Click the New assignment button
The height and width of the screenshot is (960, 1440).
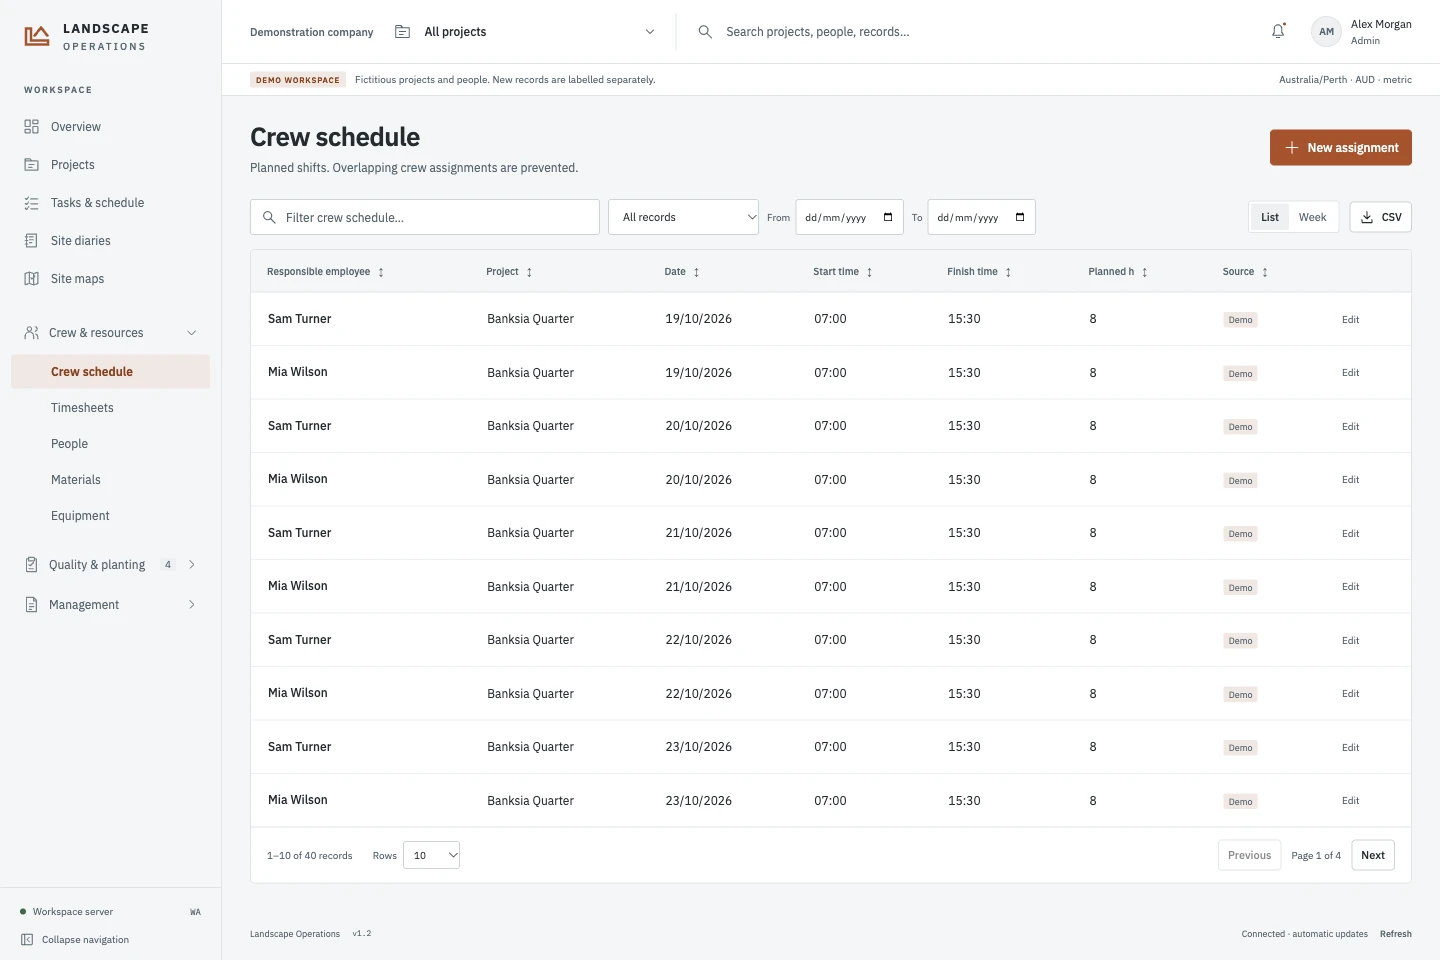(x=1341, y=147)
